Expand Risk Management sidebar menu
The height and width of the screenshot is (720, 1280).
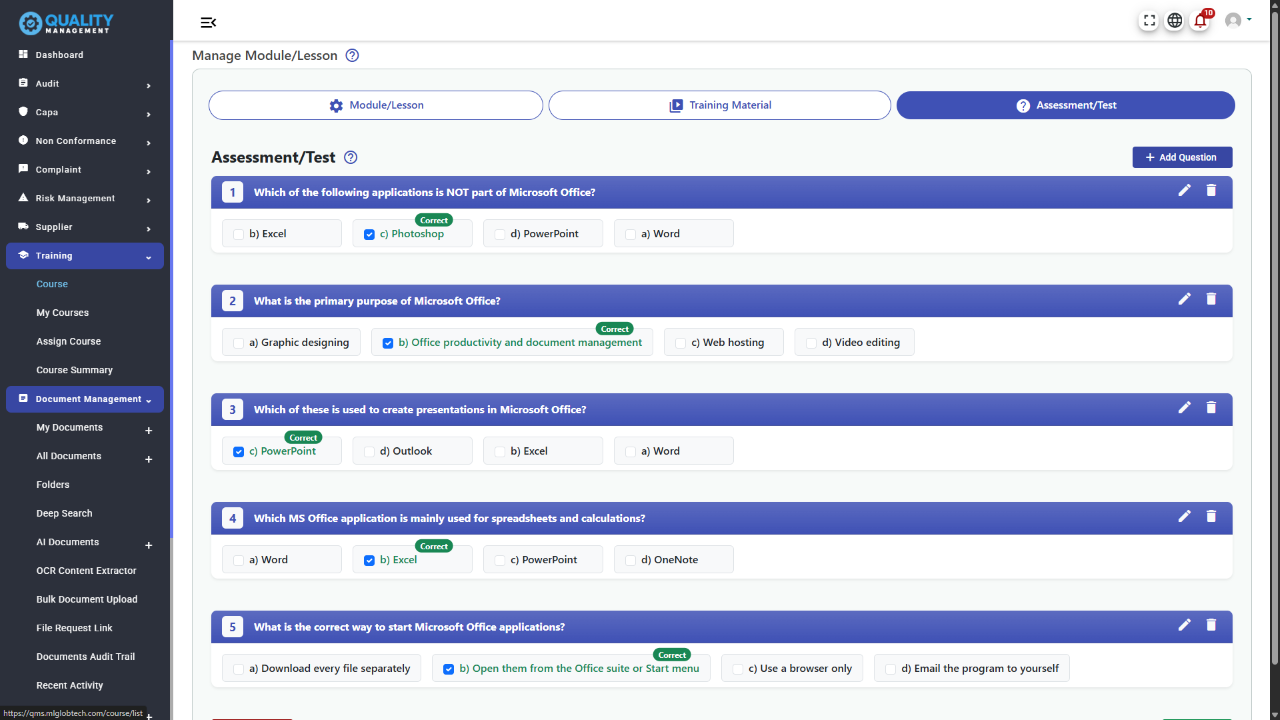click(148, 199)
